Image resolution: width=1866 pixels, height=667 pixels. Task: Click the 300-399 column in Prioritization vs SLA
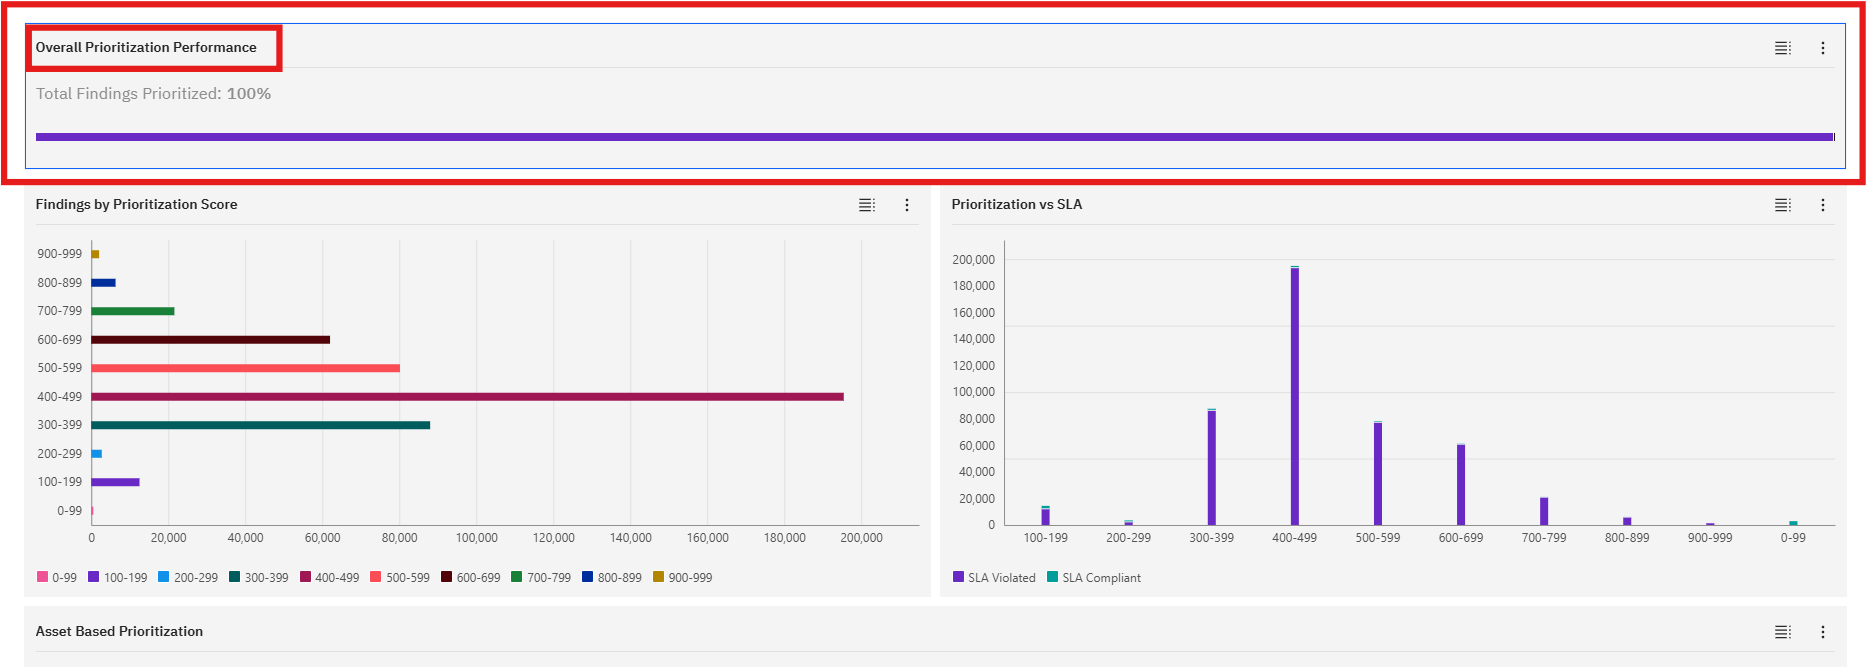1212,467
